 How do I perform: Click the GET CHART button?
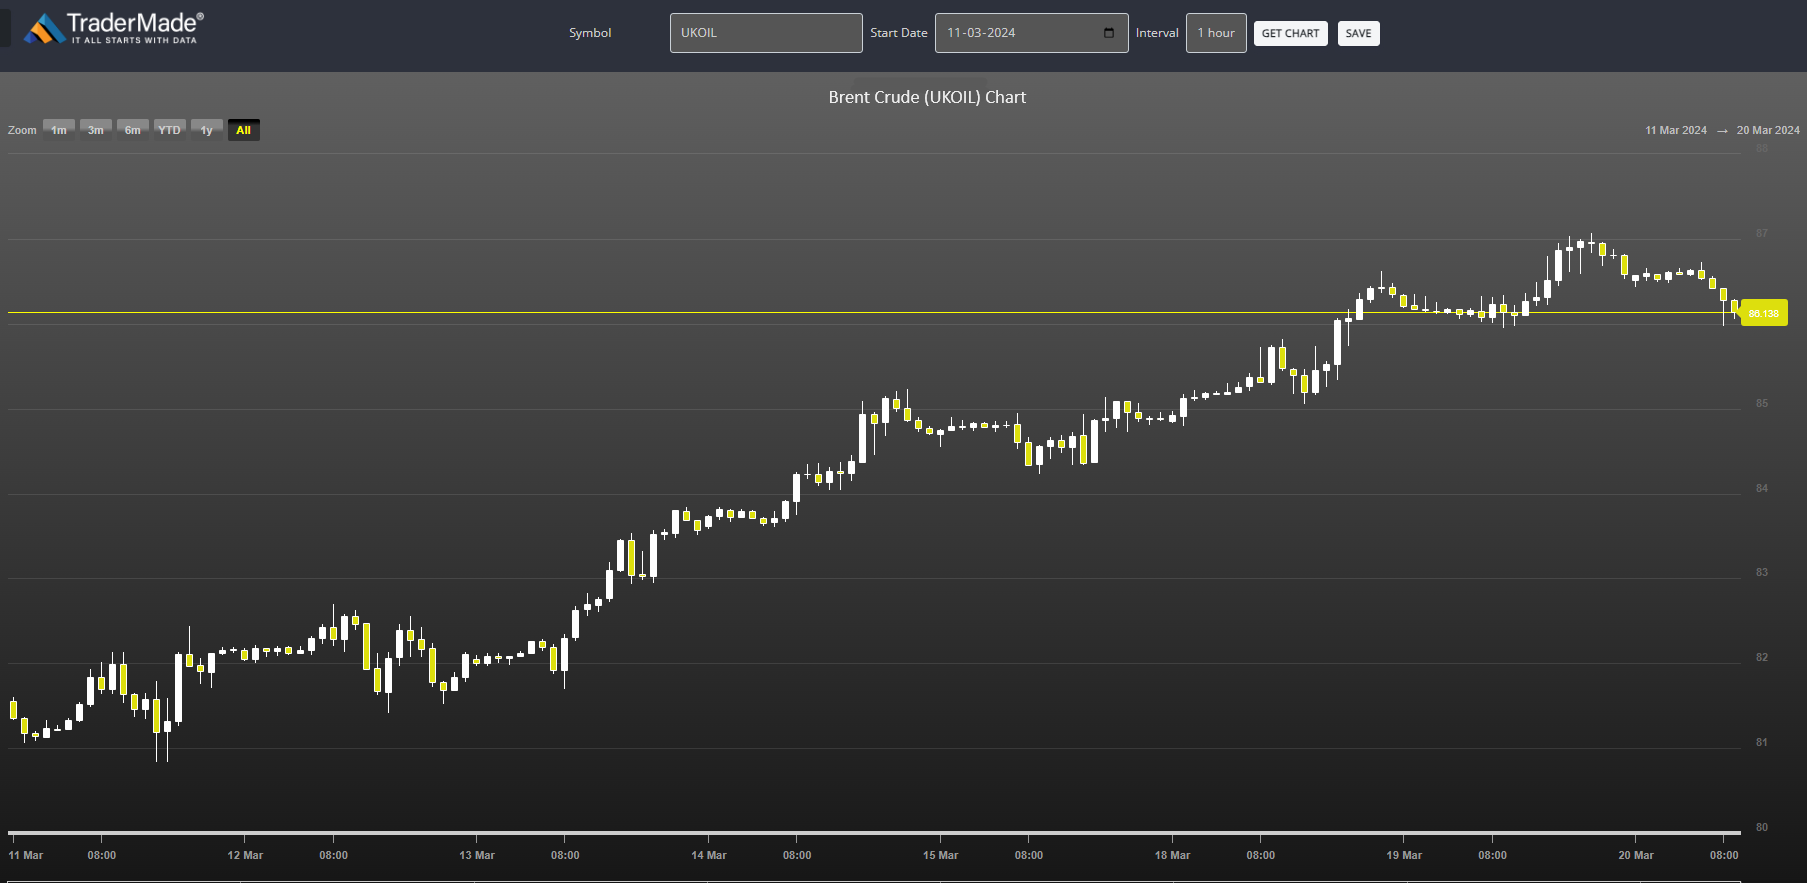click(1290, 33)
